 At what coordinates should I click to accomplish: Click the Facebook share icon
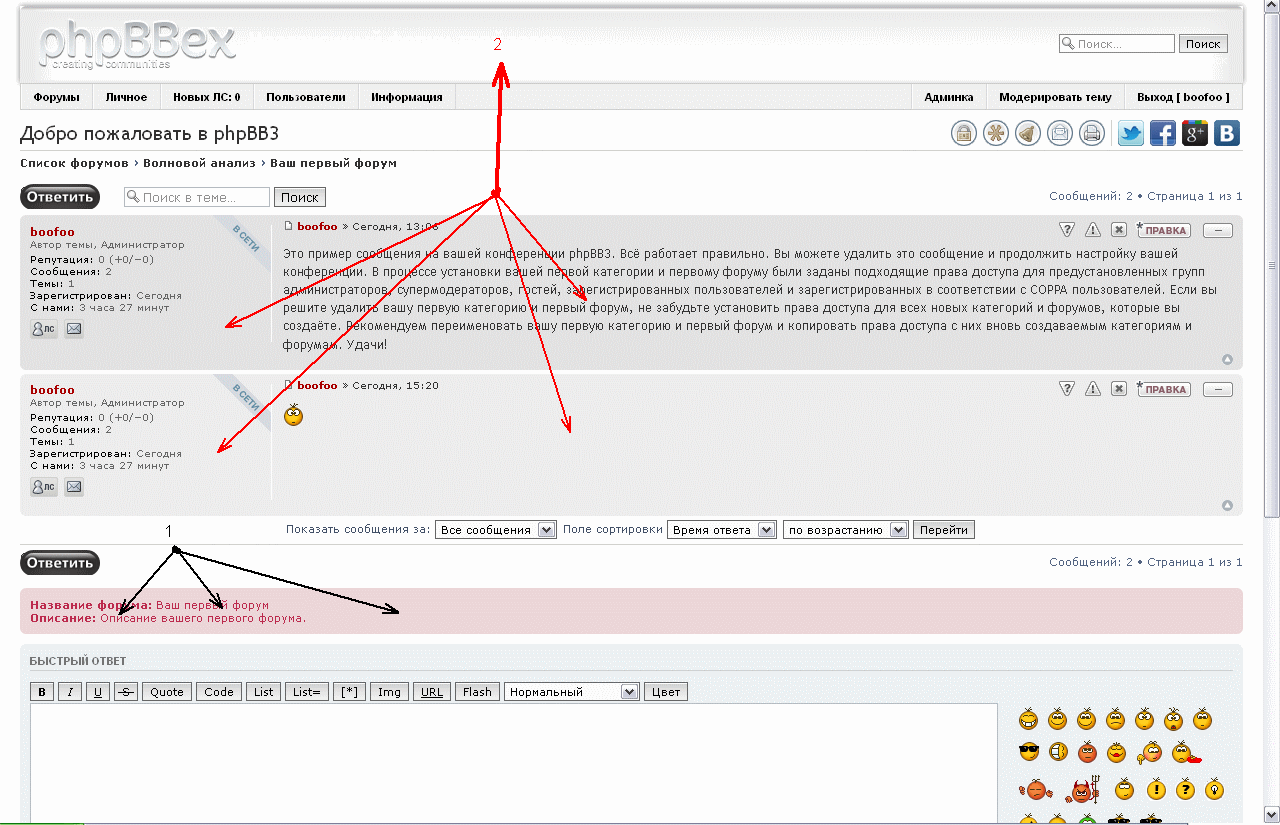pyautogui.click(x=1163, y=134)
